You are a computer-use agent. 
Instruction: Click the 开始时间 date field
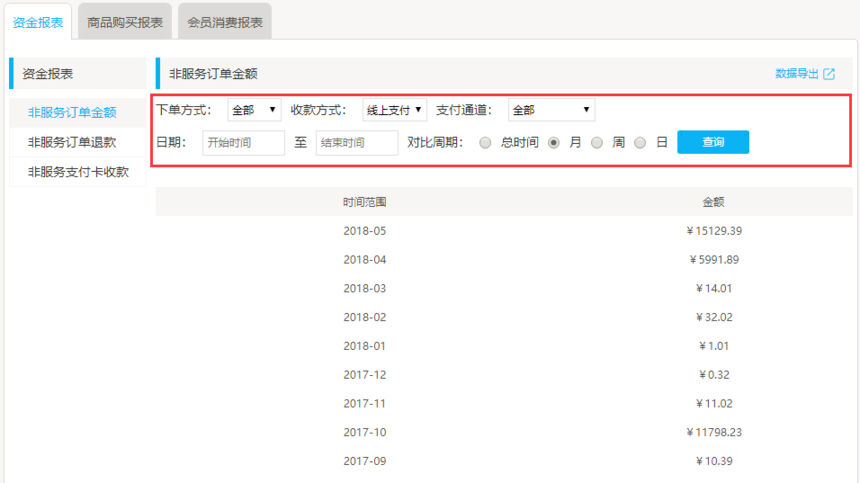click(x=243, y=143)
